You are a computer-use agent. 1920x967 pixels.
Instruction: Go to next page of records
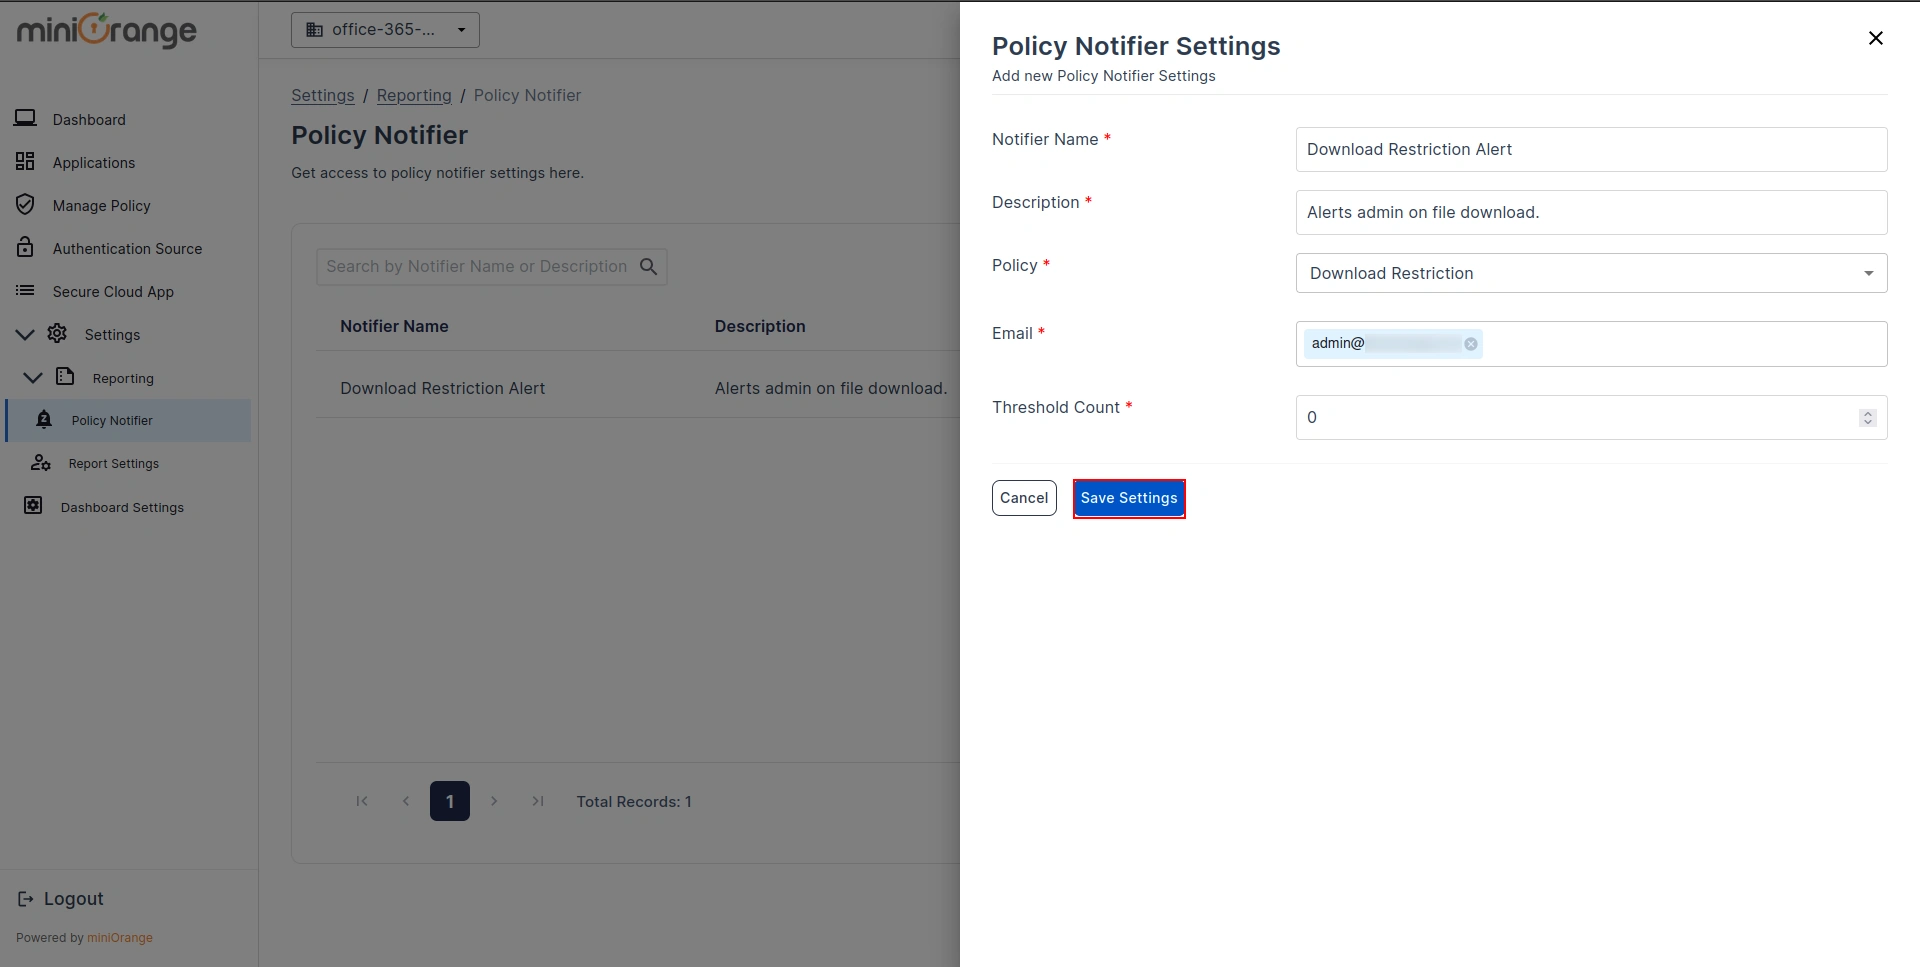(x=494, y=801)
